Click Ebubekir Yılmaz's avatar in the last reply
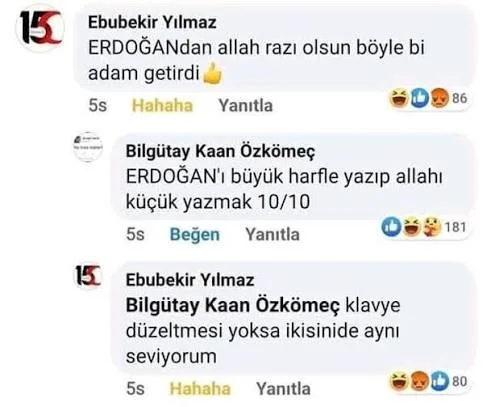Screen dimensions: 491x407 pyautogui.click(x=88, y=276)
